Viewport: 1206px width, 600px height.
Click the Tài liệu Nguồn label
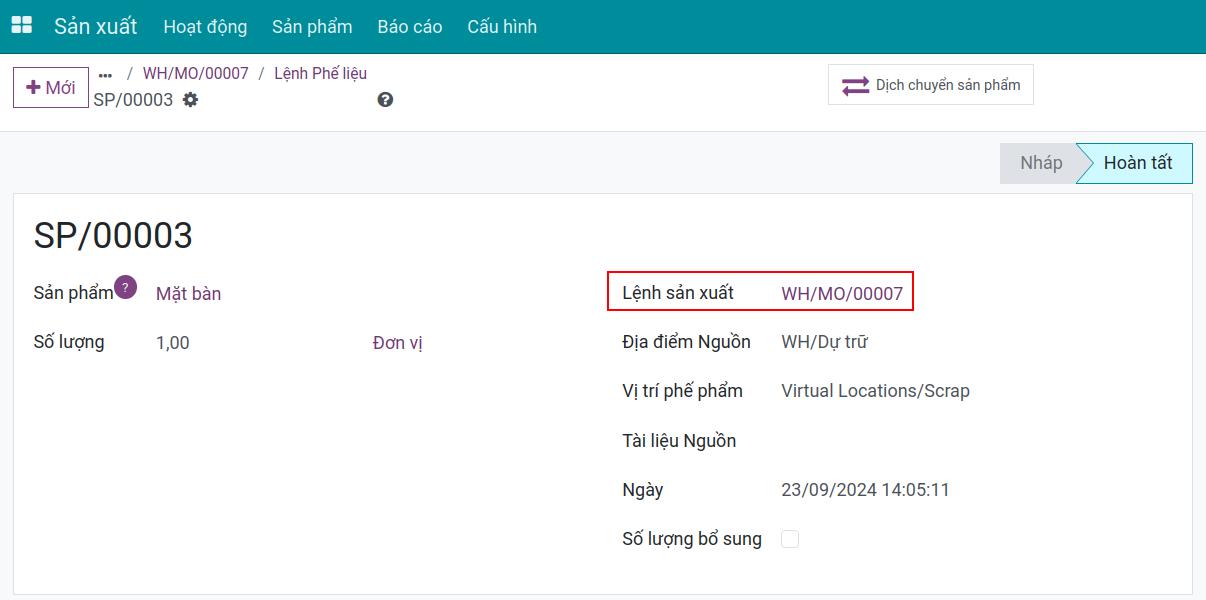pos(679,441)
